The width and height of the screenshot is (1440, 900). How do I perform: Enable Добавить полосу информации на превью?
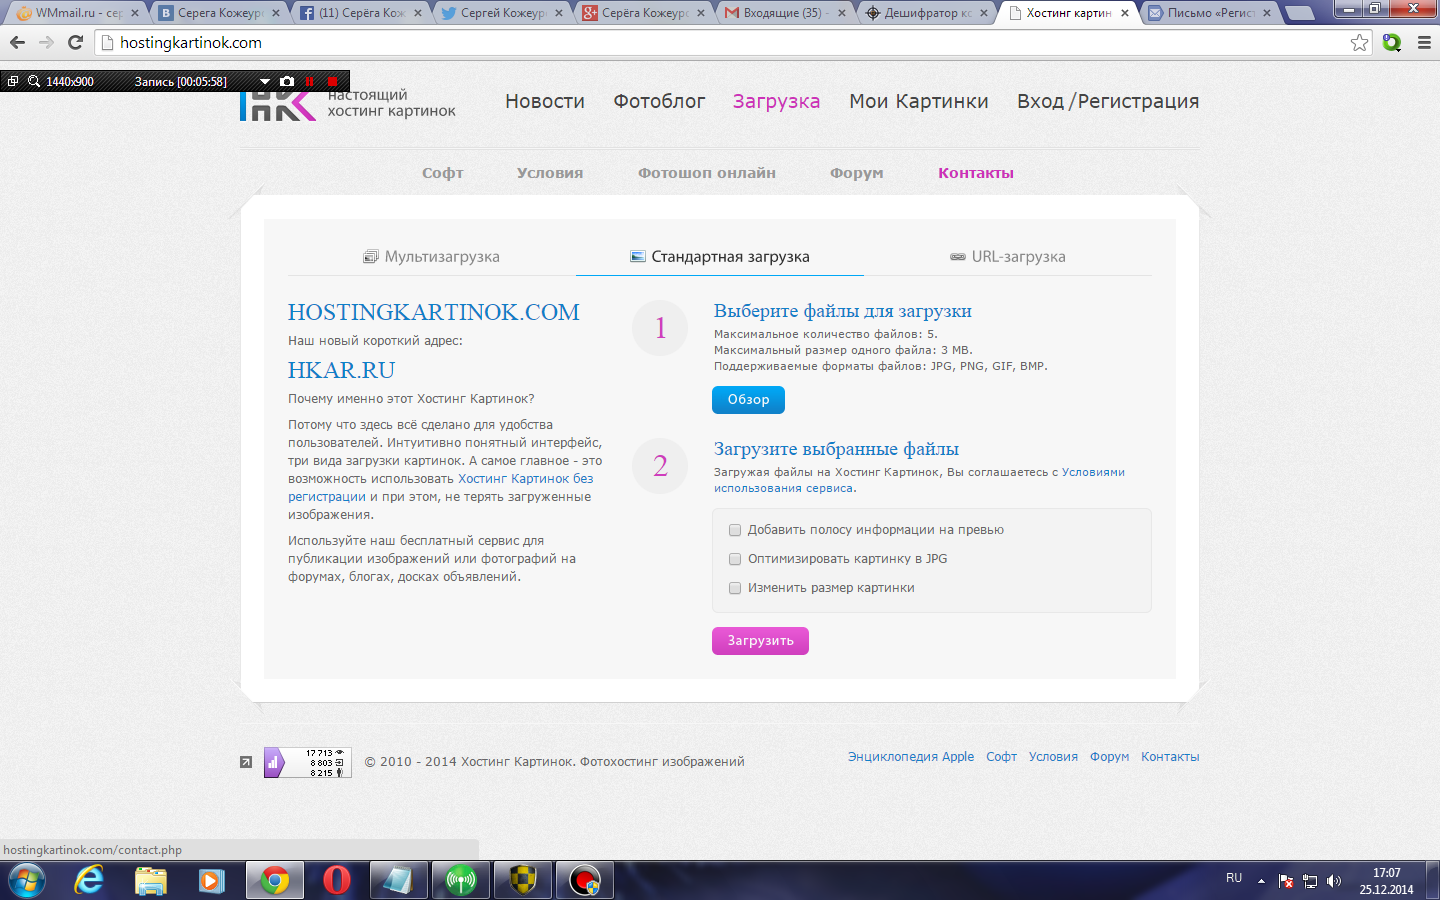(735, 530)
